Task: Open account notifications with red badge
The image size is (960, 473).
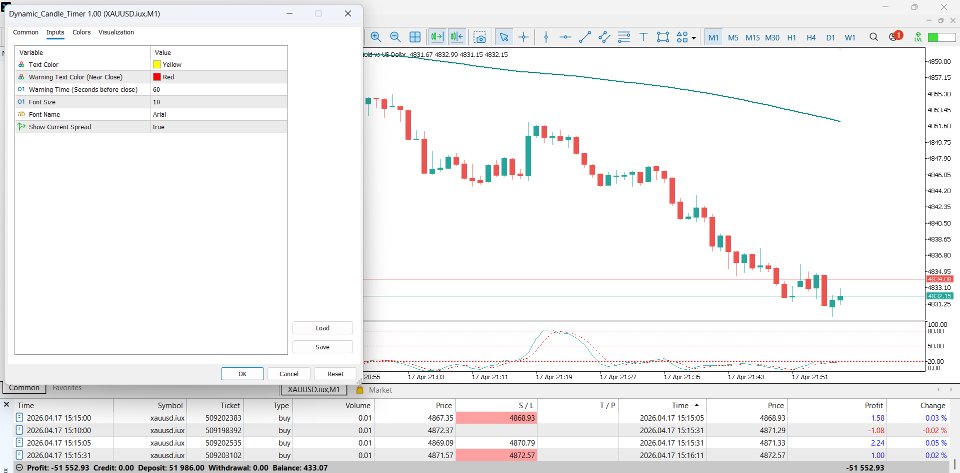Action: [x=894, y=37]
